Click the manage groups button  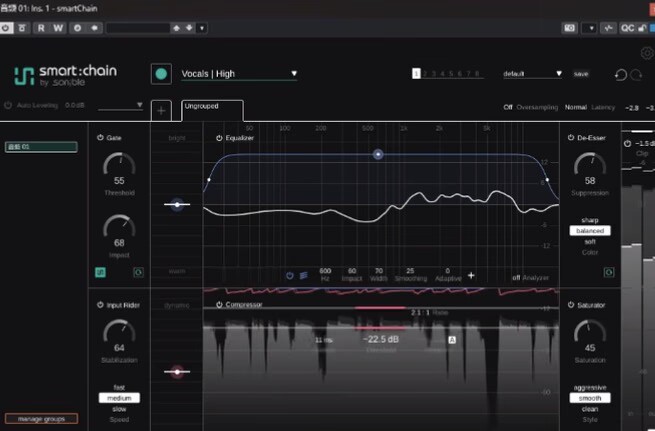[x=41, y=418]
